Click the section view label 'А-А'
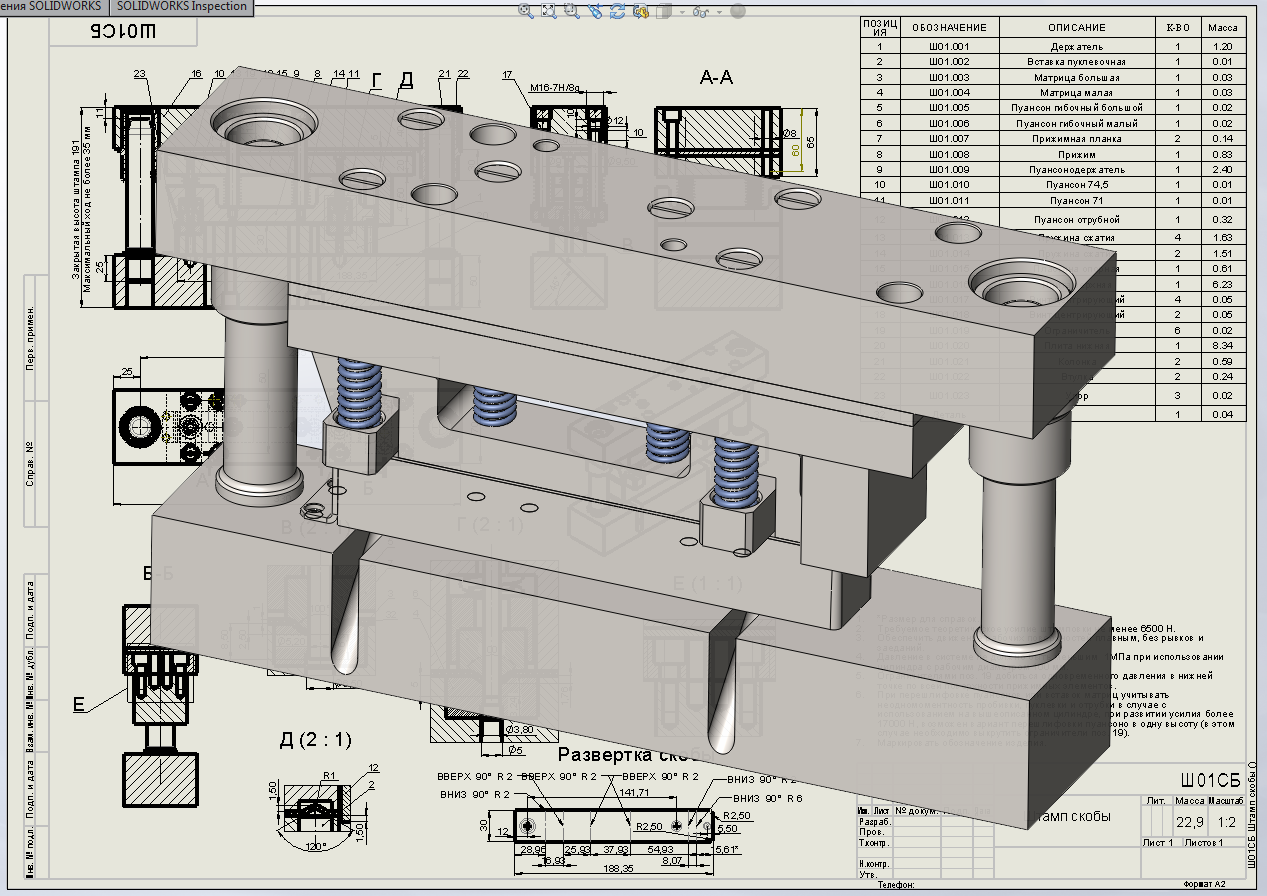 (716, 77)
